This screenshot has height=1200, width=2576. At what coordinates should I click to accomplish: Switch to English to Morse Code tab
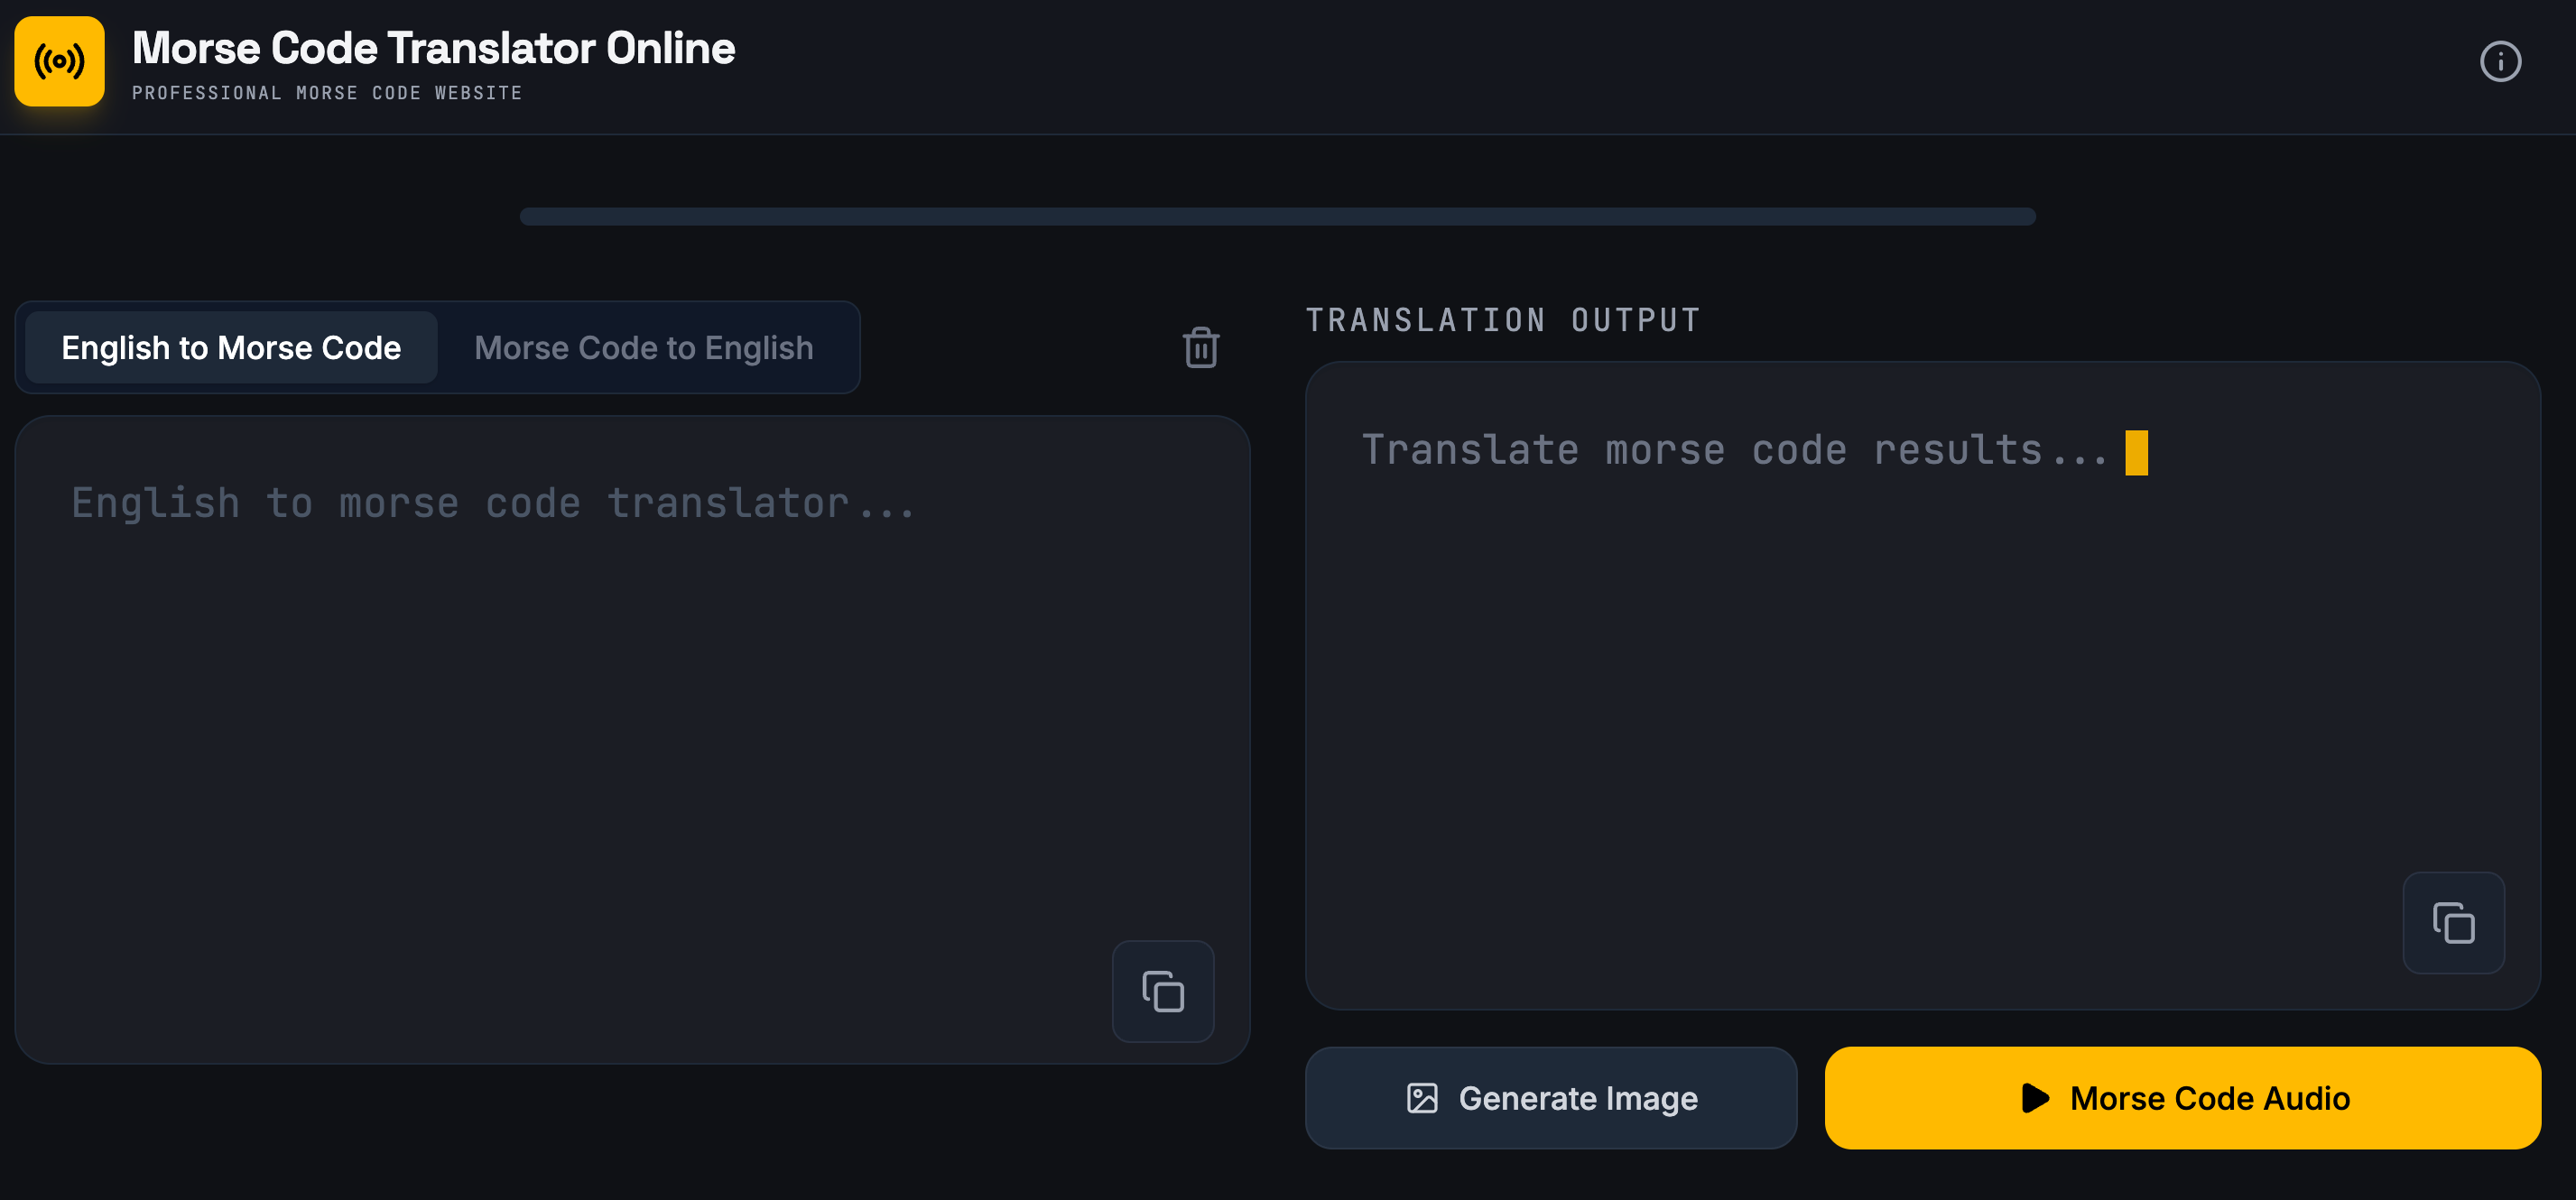click(231, 348)
